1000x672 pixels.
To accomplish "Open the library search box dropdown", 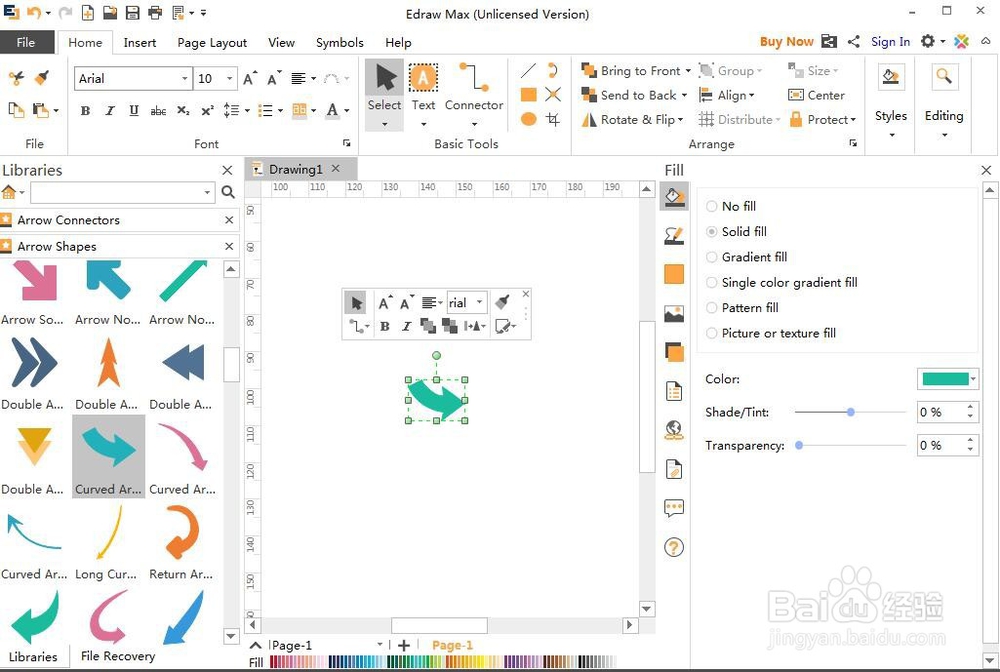I will click(207, 192).
